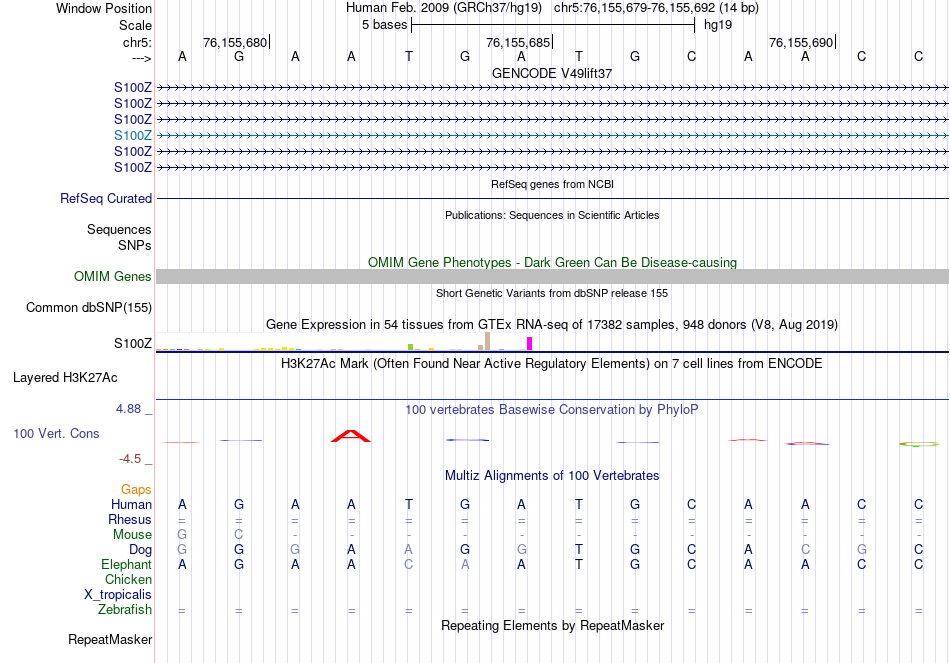Viewport: 950px width, 663px height.
Task: Click the 'SNPs' track label
Action: click(135, 245)
